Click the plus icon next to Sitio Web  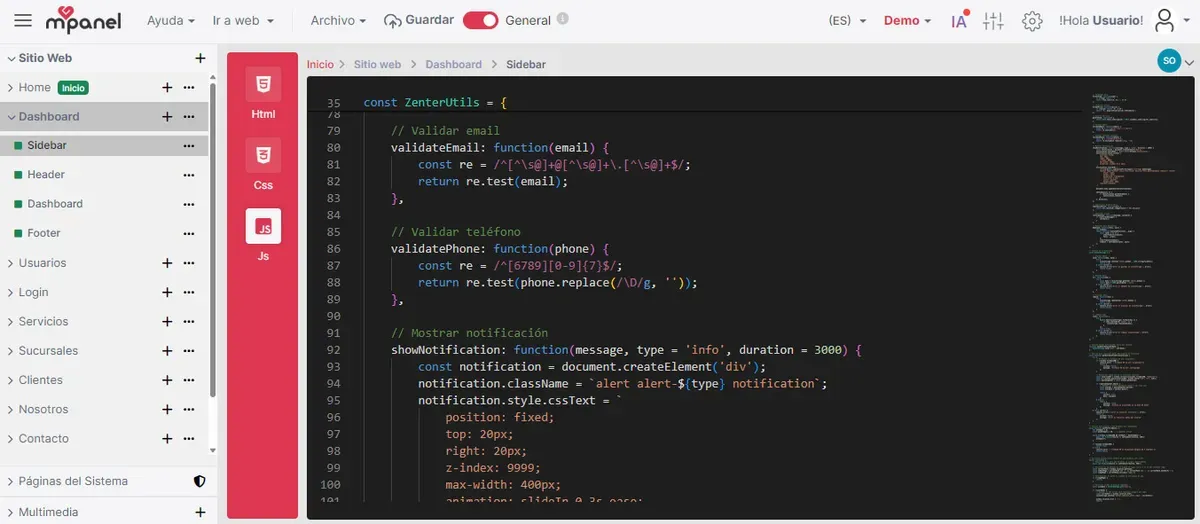[200, 58]
